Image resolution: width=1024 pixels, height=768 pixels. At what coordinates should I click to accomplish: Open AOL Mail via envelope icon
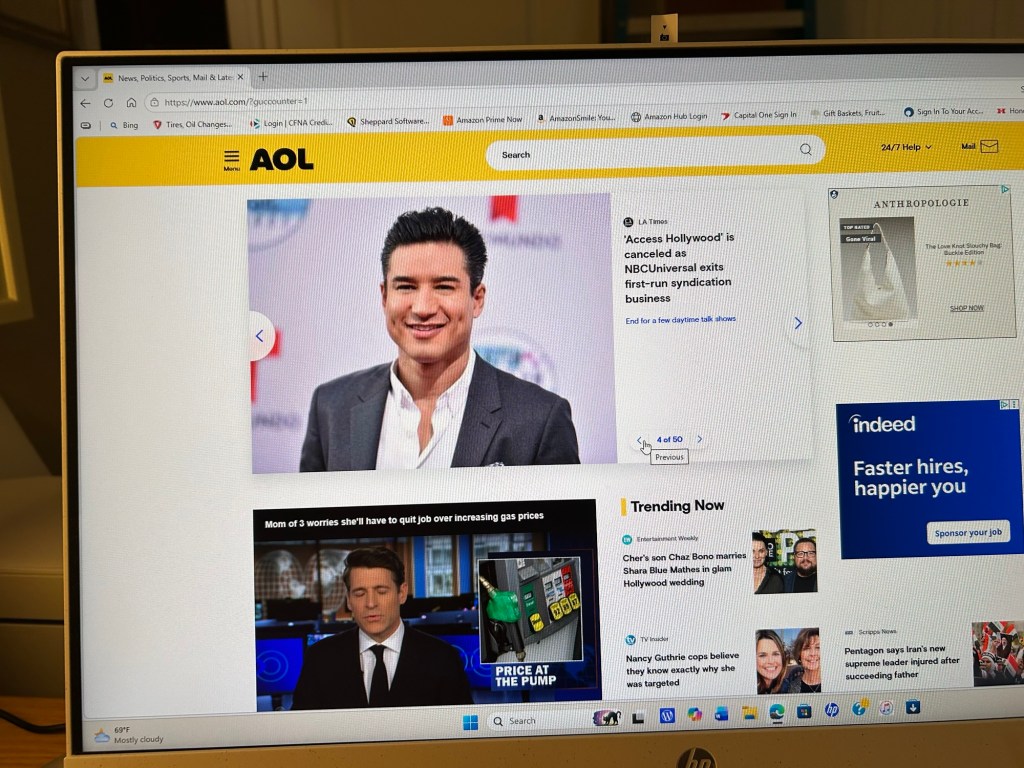pyautogui.click(x=988, y=146)
